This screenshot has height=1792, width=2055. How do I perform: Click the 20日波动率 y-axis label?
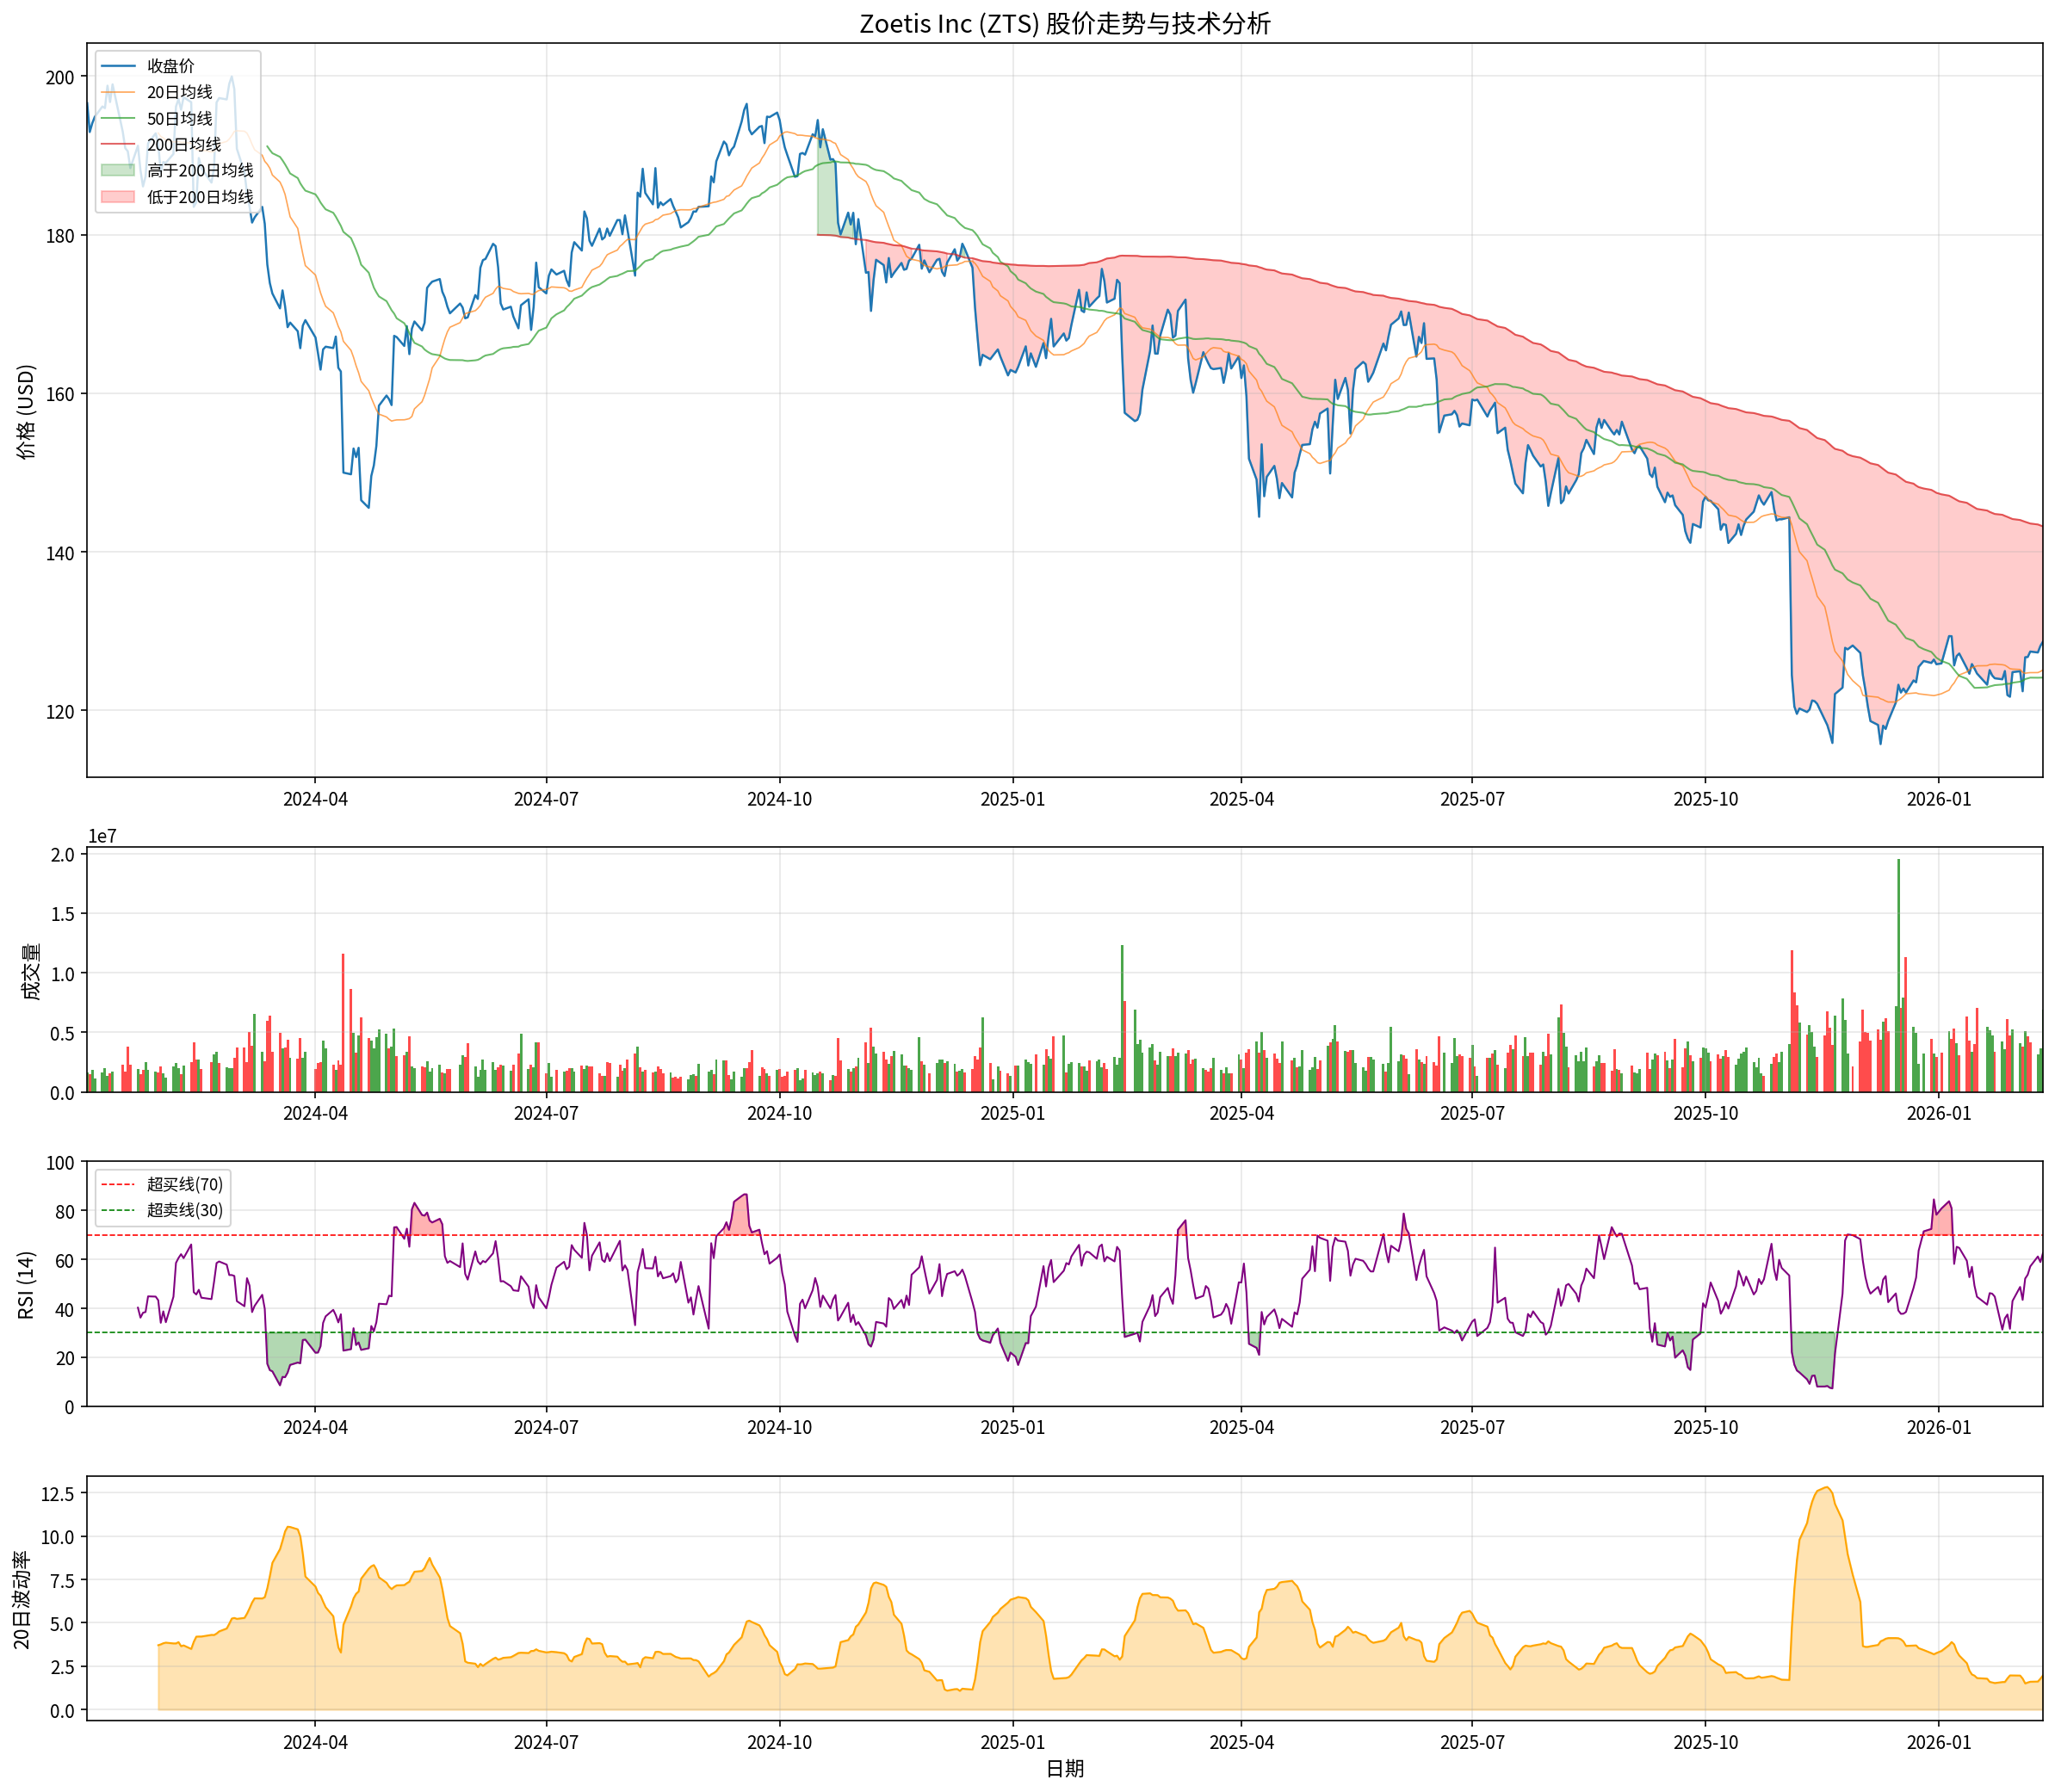(22, 1599)
